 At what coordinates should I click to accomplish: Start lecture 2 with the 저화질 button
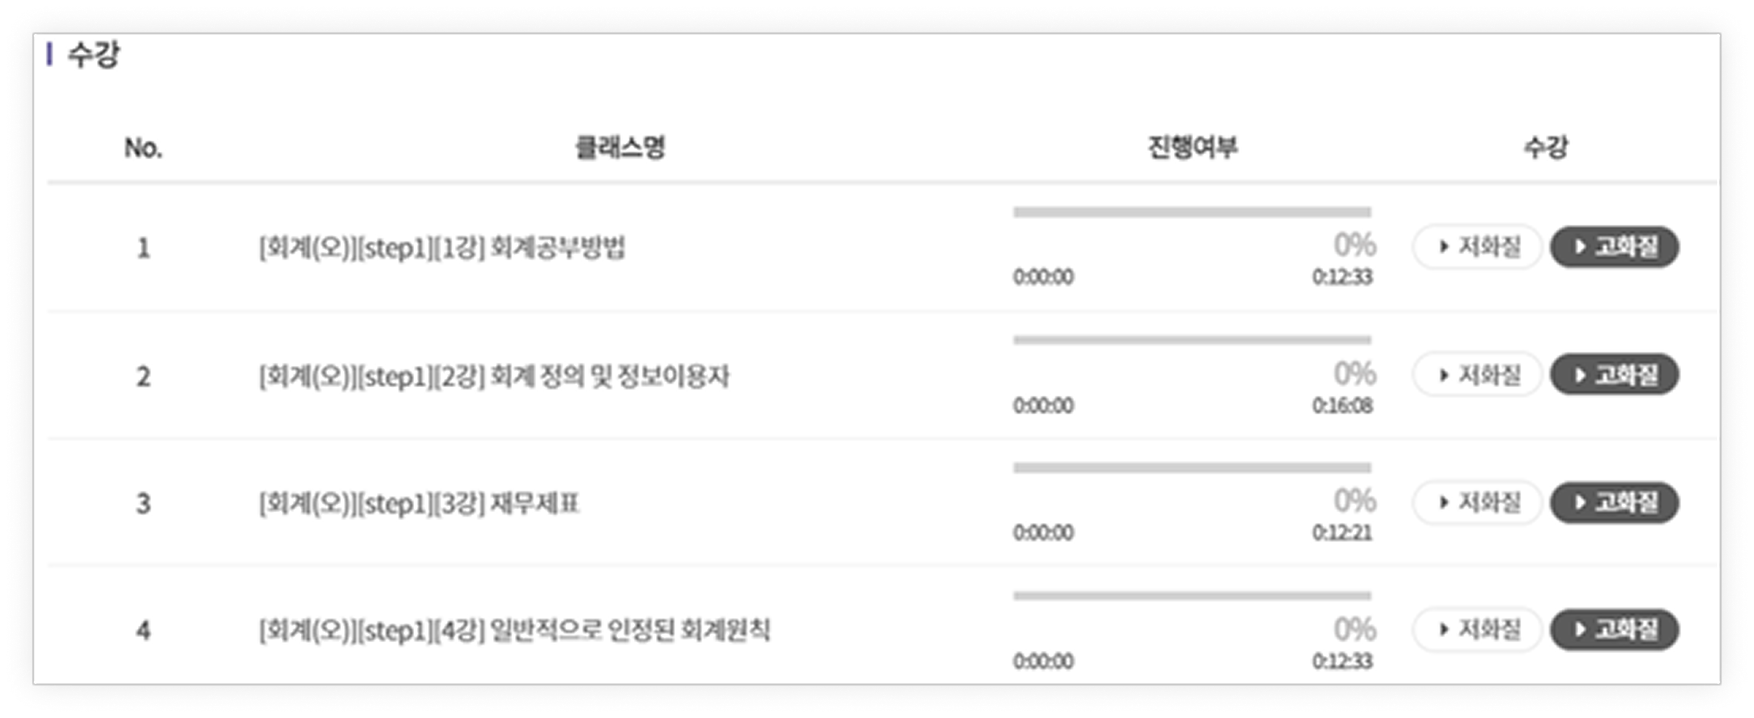click(x=1477, y=375)
